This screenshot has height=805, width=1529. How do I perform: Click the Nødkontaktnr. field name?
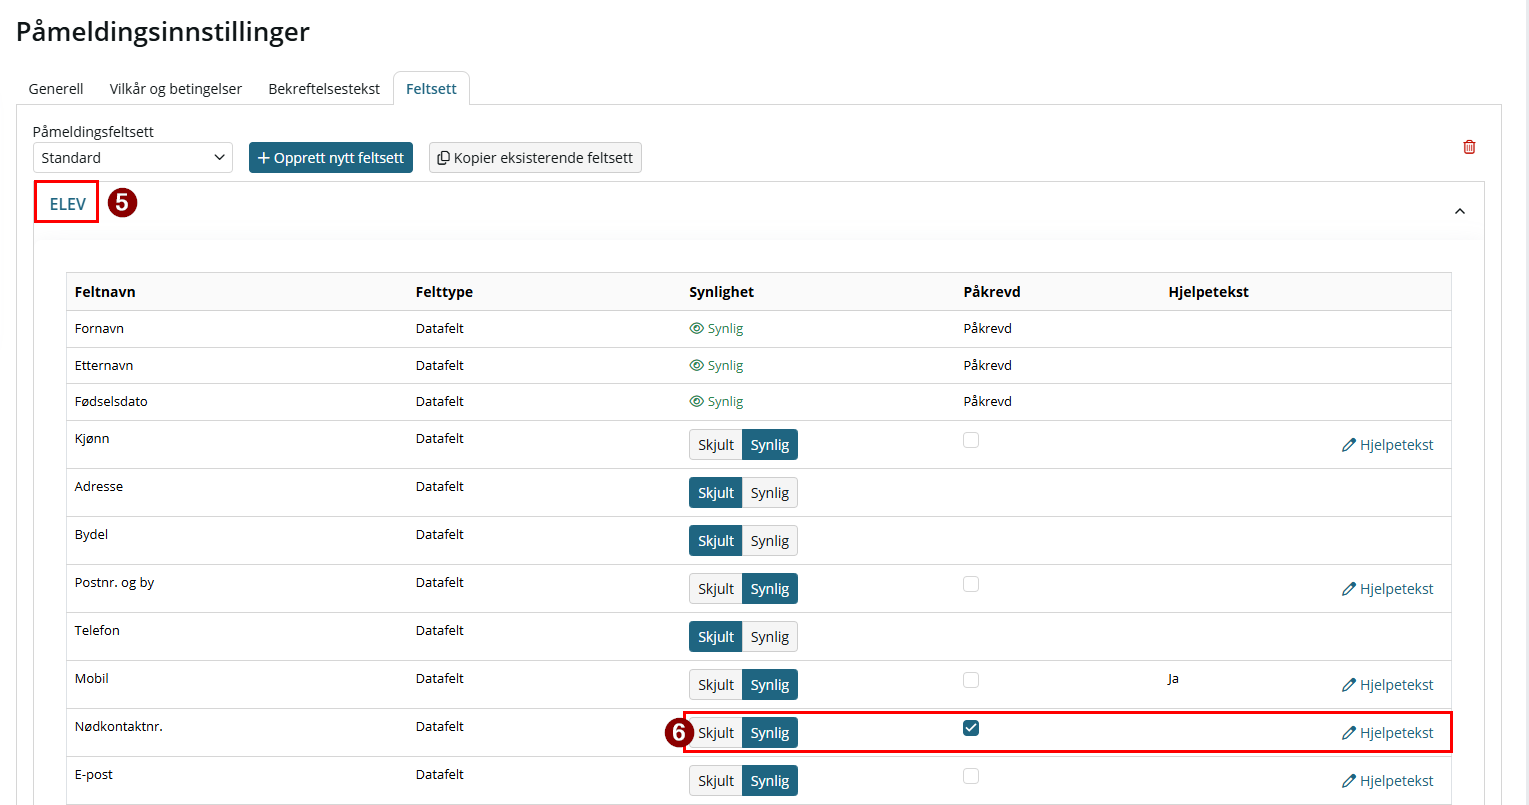point(119,726)
